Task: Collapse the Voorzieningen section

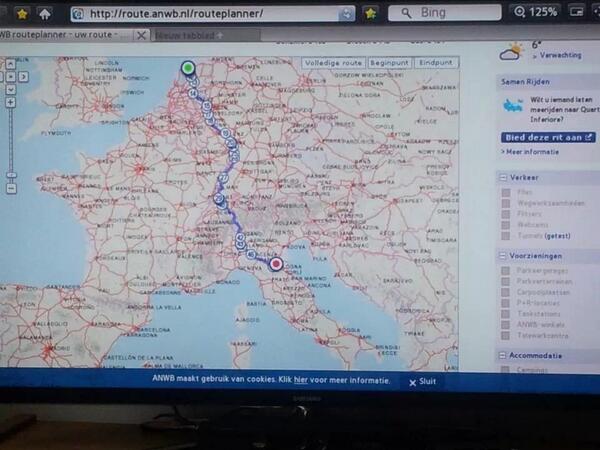Action: pyautogui.click(x=502, y=256)
